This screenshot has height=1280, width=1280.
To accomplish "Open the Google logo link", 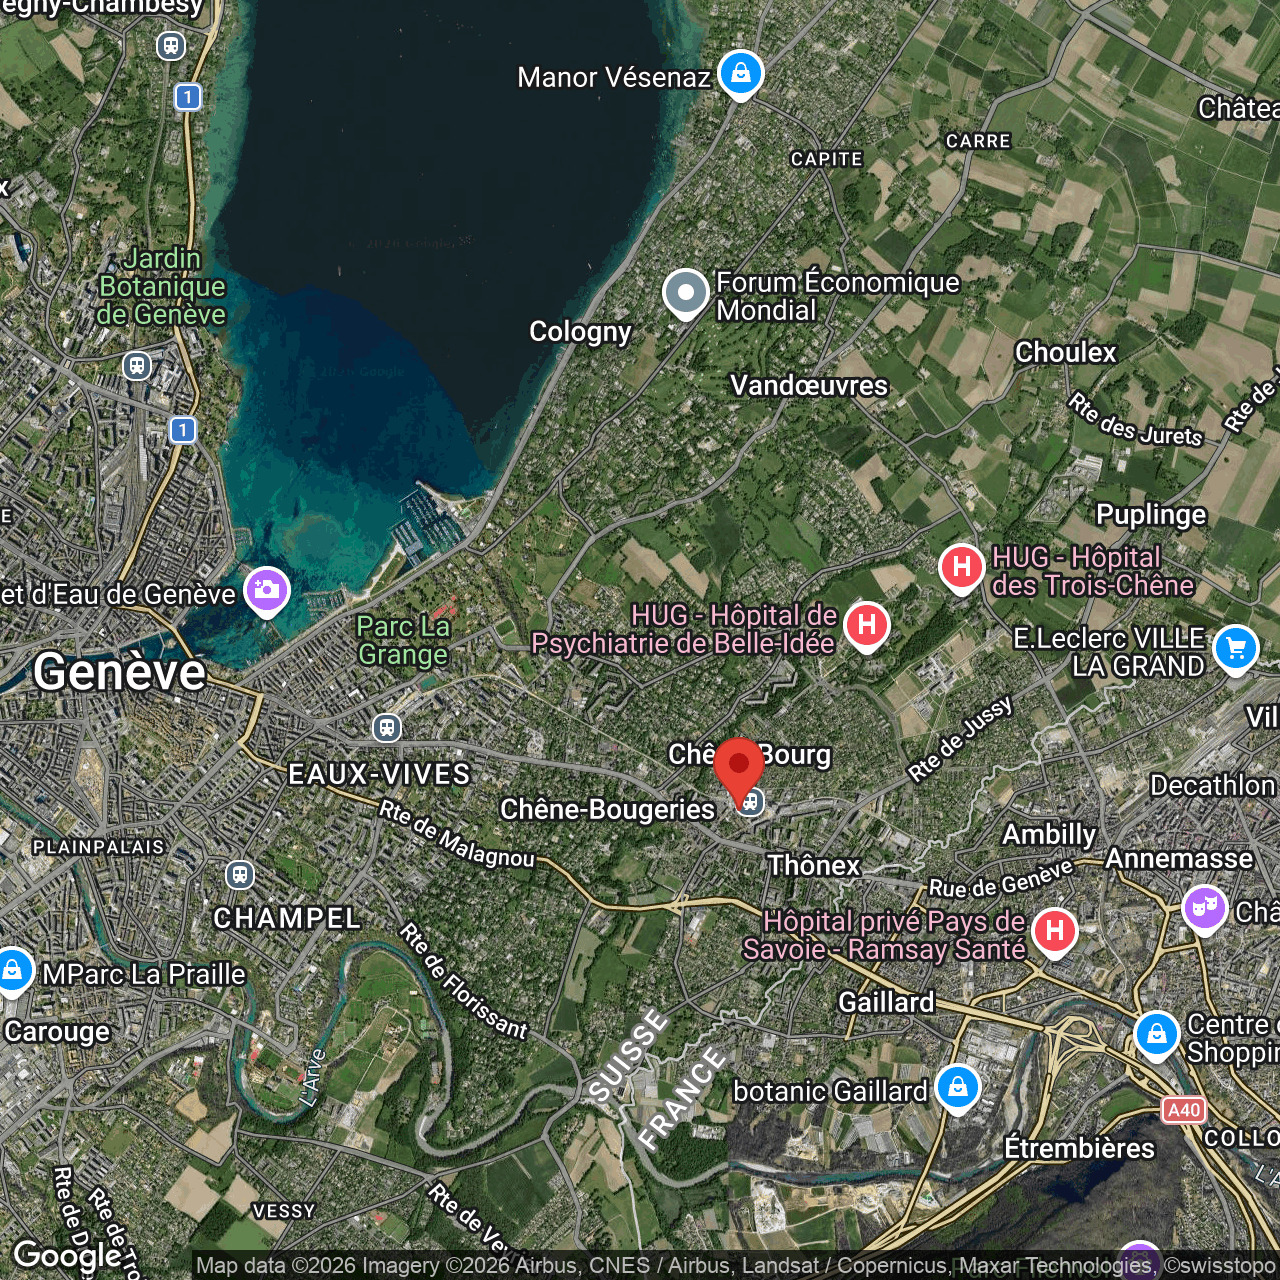I will click(x=67, y=1255).
